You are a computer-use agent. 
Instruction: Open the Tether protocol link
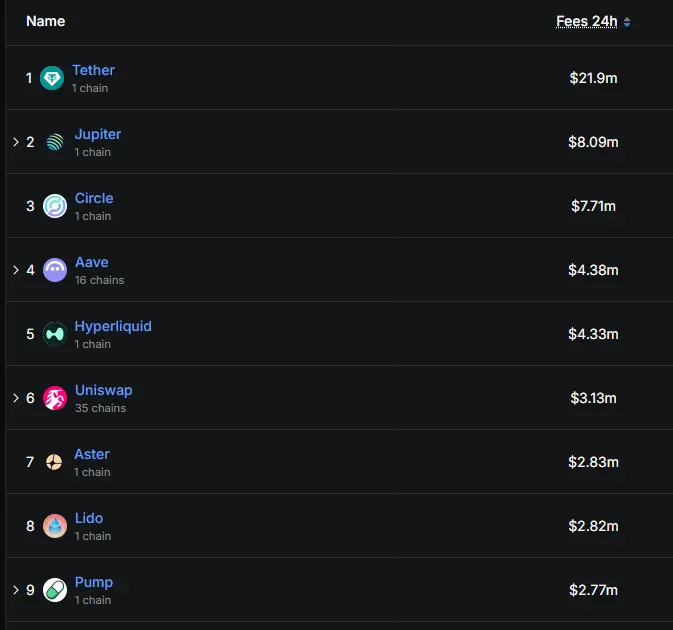(93, 70)
